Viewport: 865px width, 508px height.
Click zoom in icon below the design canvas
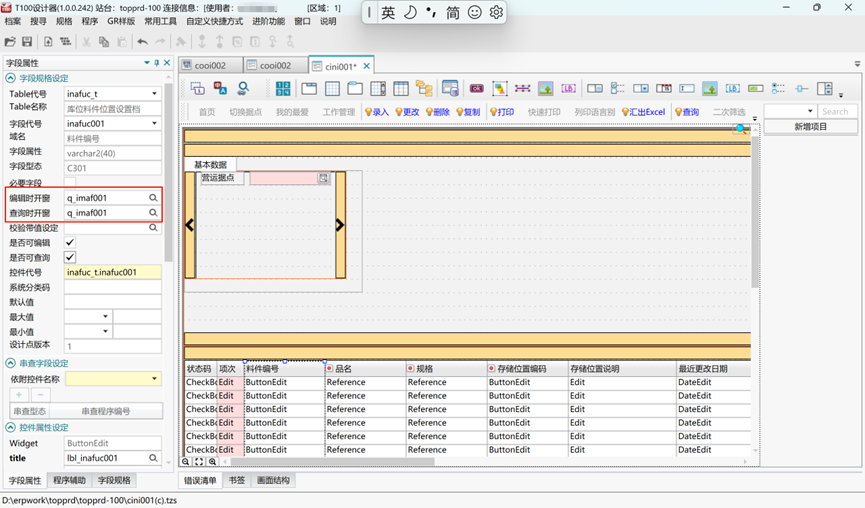click(x=212, y=462)
